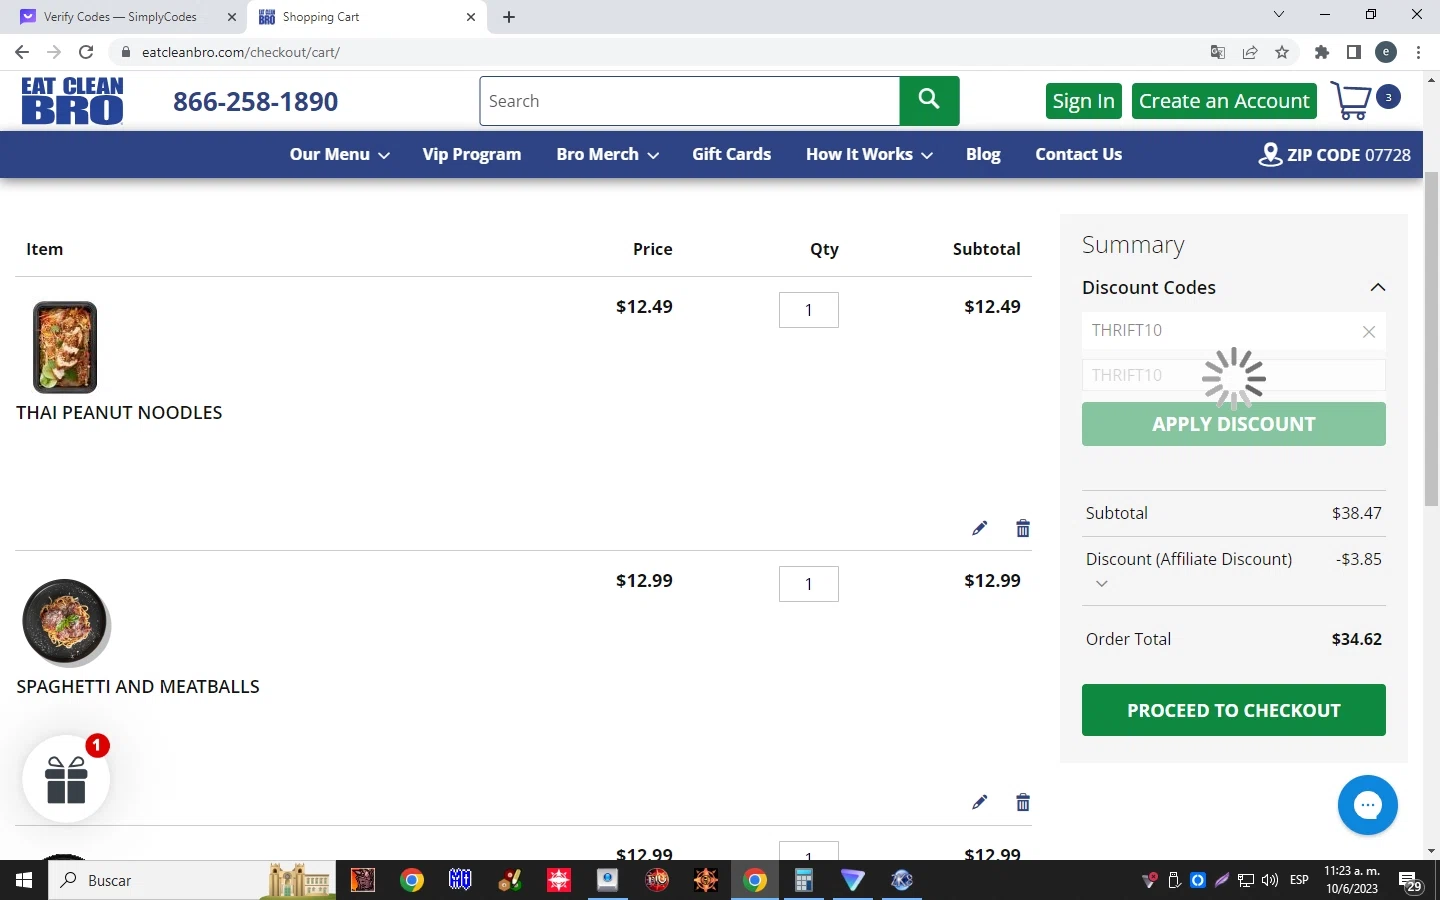The width and height of the screenshot is (1440, 900).
Task: Click Proceed to Checkout button
Action: [x=1234, y=710]
